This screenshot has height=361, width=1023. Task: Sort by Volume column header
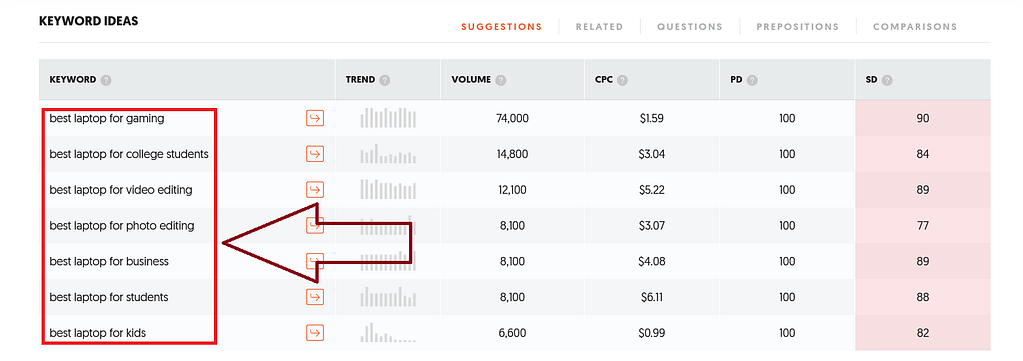click(470, 80)
